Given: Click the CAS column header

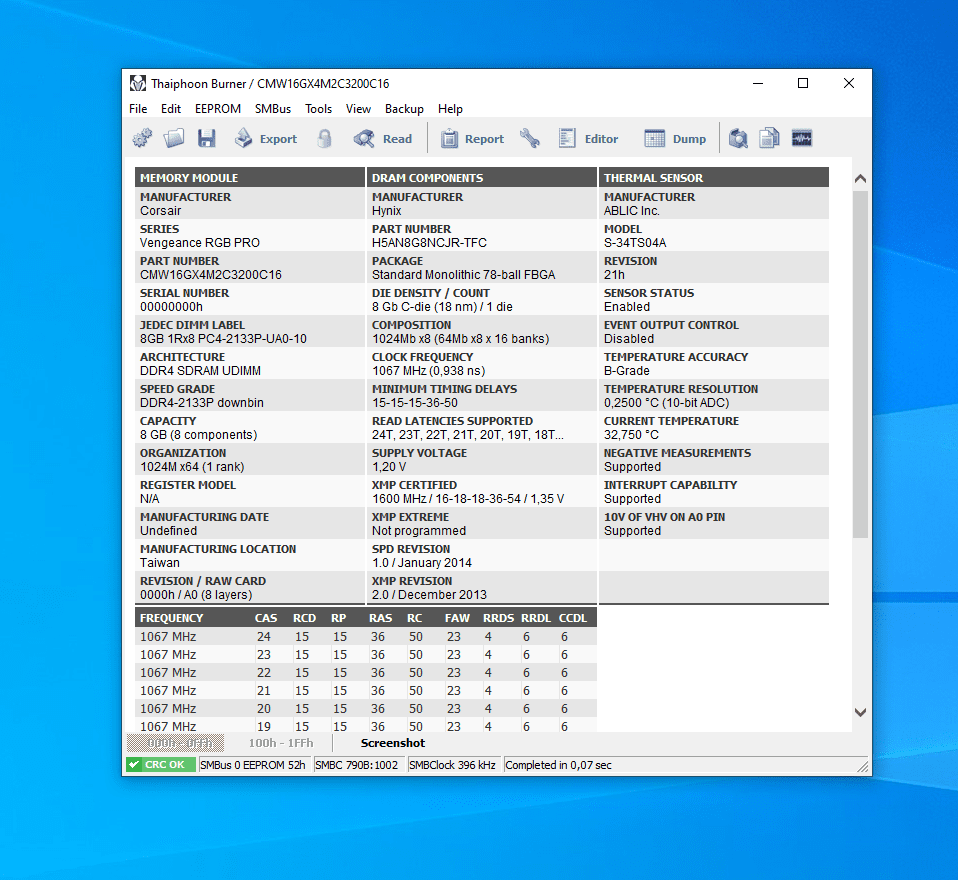Looking at the screenshot, I should pyautogui.click(x=266, y=618).
